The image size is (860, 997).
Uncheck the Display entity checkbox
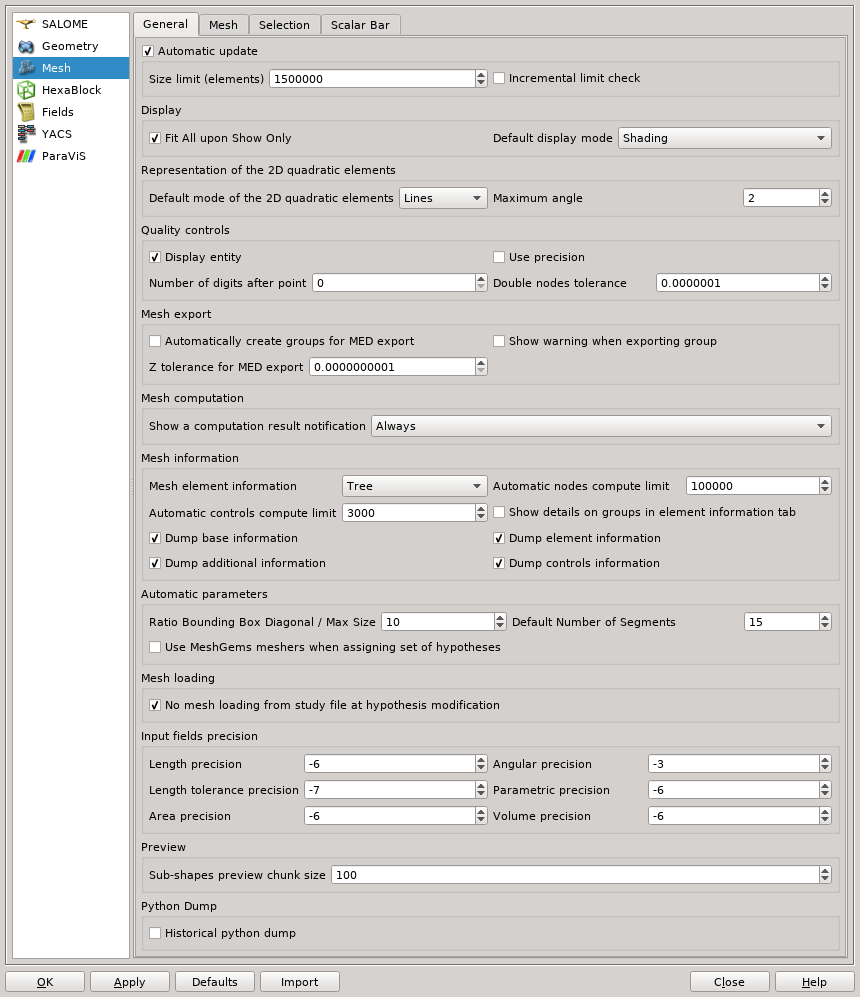click(x=155, y=257)
